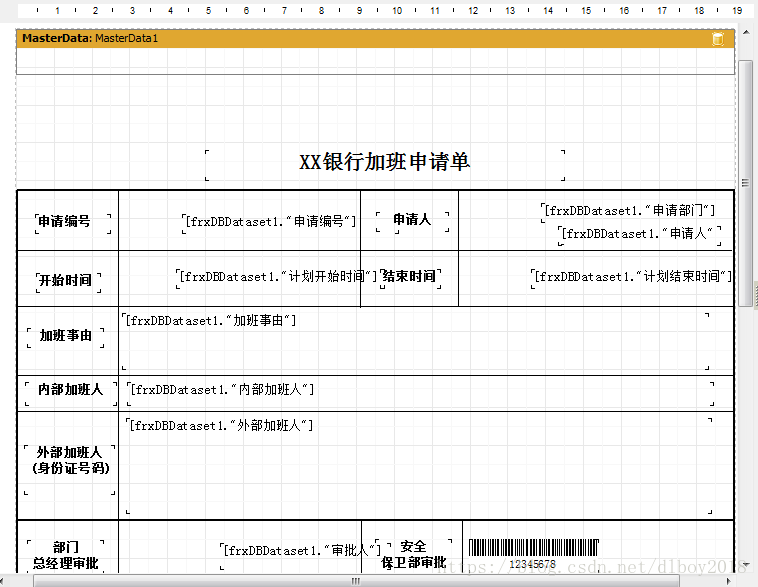
Task: Click the vertical scrollbar down arrow
Action: [x=746, y=564]
